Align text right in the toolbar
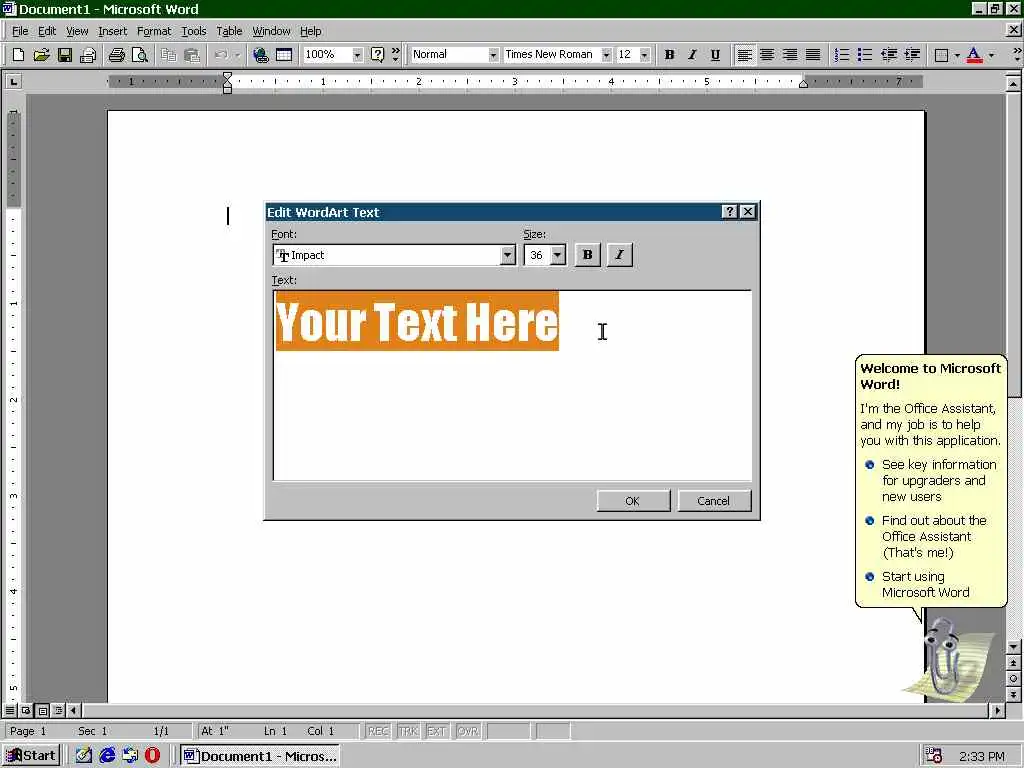Viewport: 1024px width, 768px height. point(790,55)
